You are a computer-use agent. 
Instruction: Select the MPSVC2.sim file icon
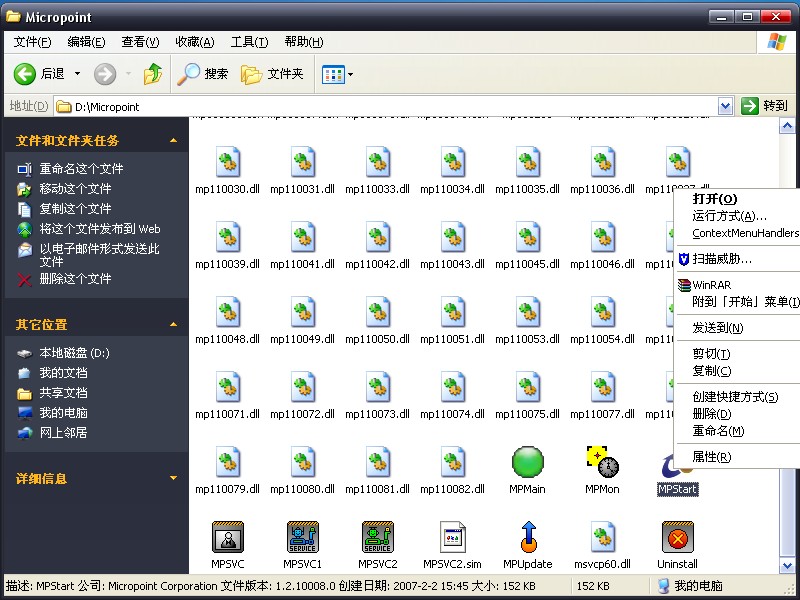click(x=453, y=537)
